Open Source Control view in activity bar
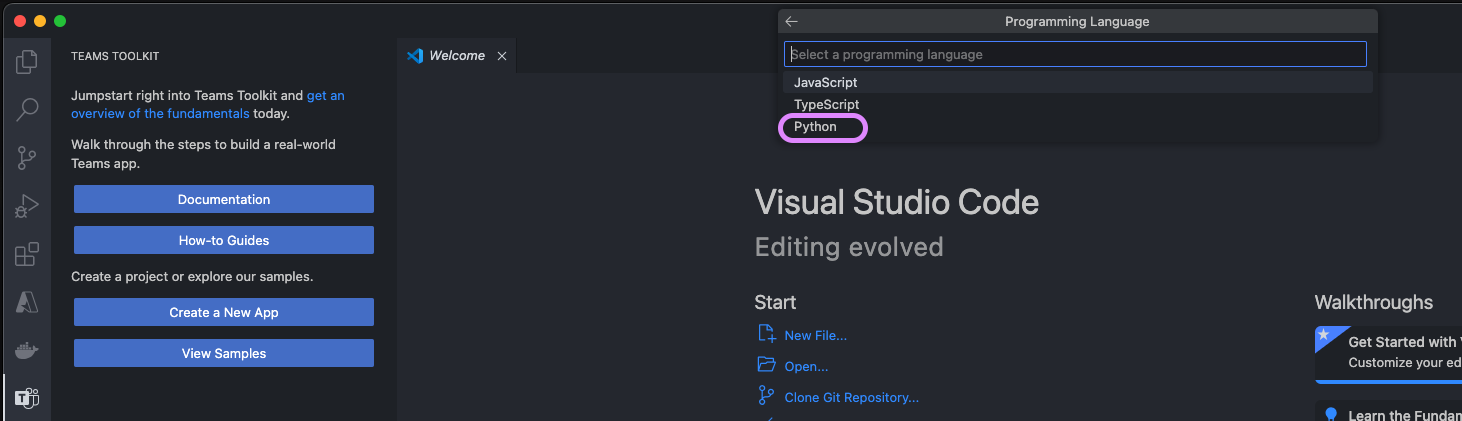 (x=27, y=157)
